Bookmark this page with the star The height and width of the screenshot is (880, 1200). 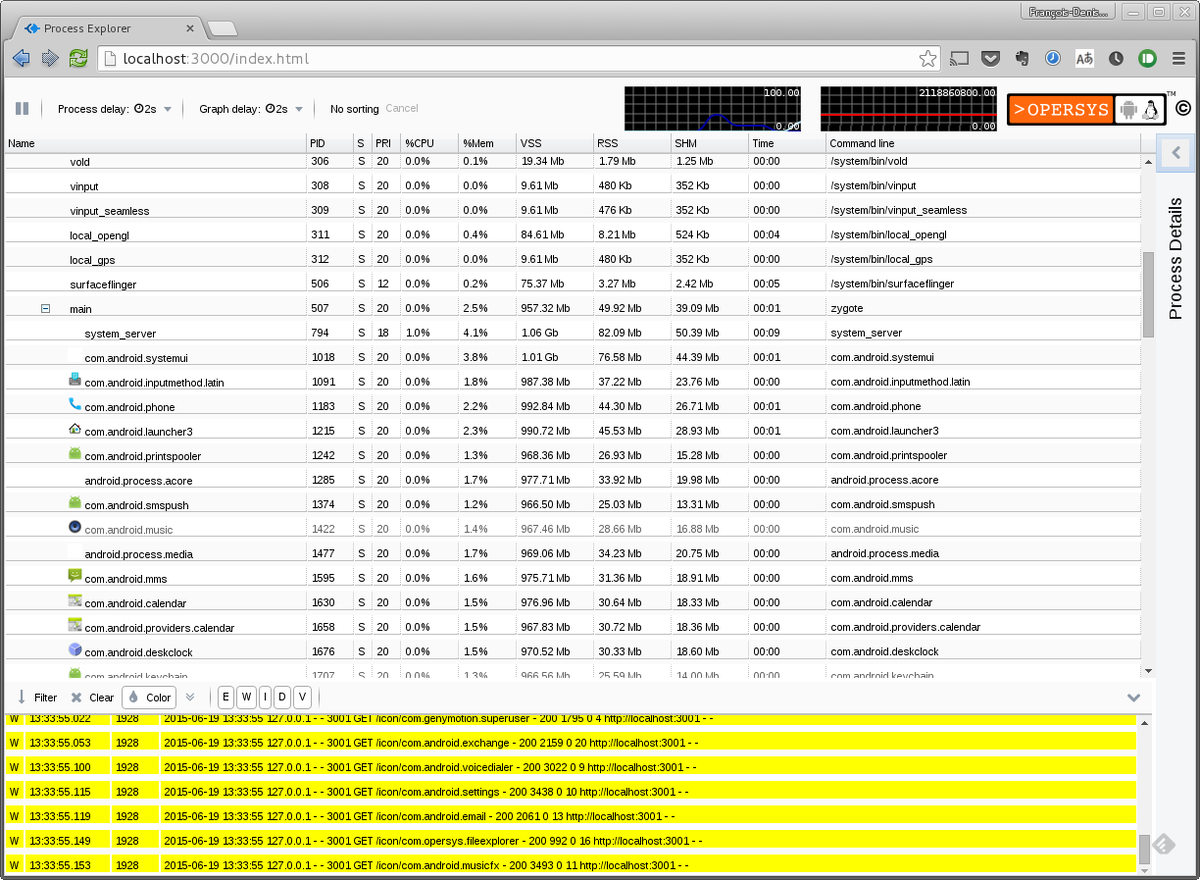pyautogui.click(x=927, y=59)
